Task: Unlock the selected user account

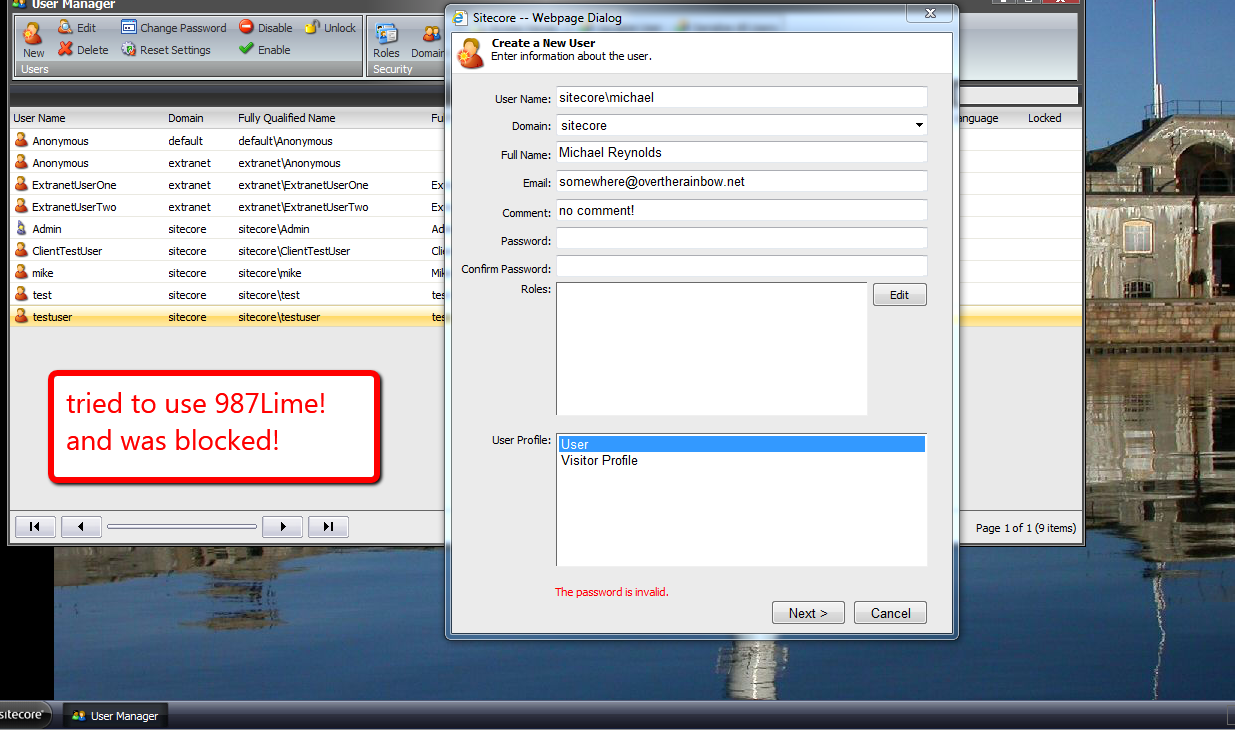Action: 313,28
